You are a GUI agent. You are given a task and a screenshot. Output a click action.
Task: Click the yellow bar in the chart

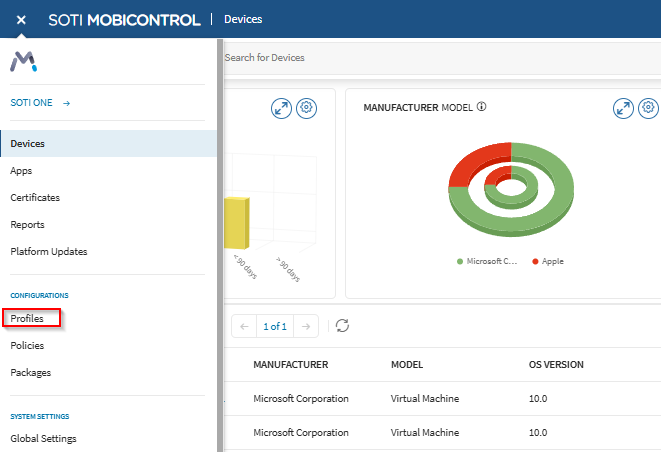tap(236, 223)
